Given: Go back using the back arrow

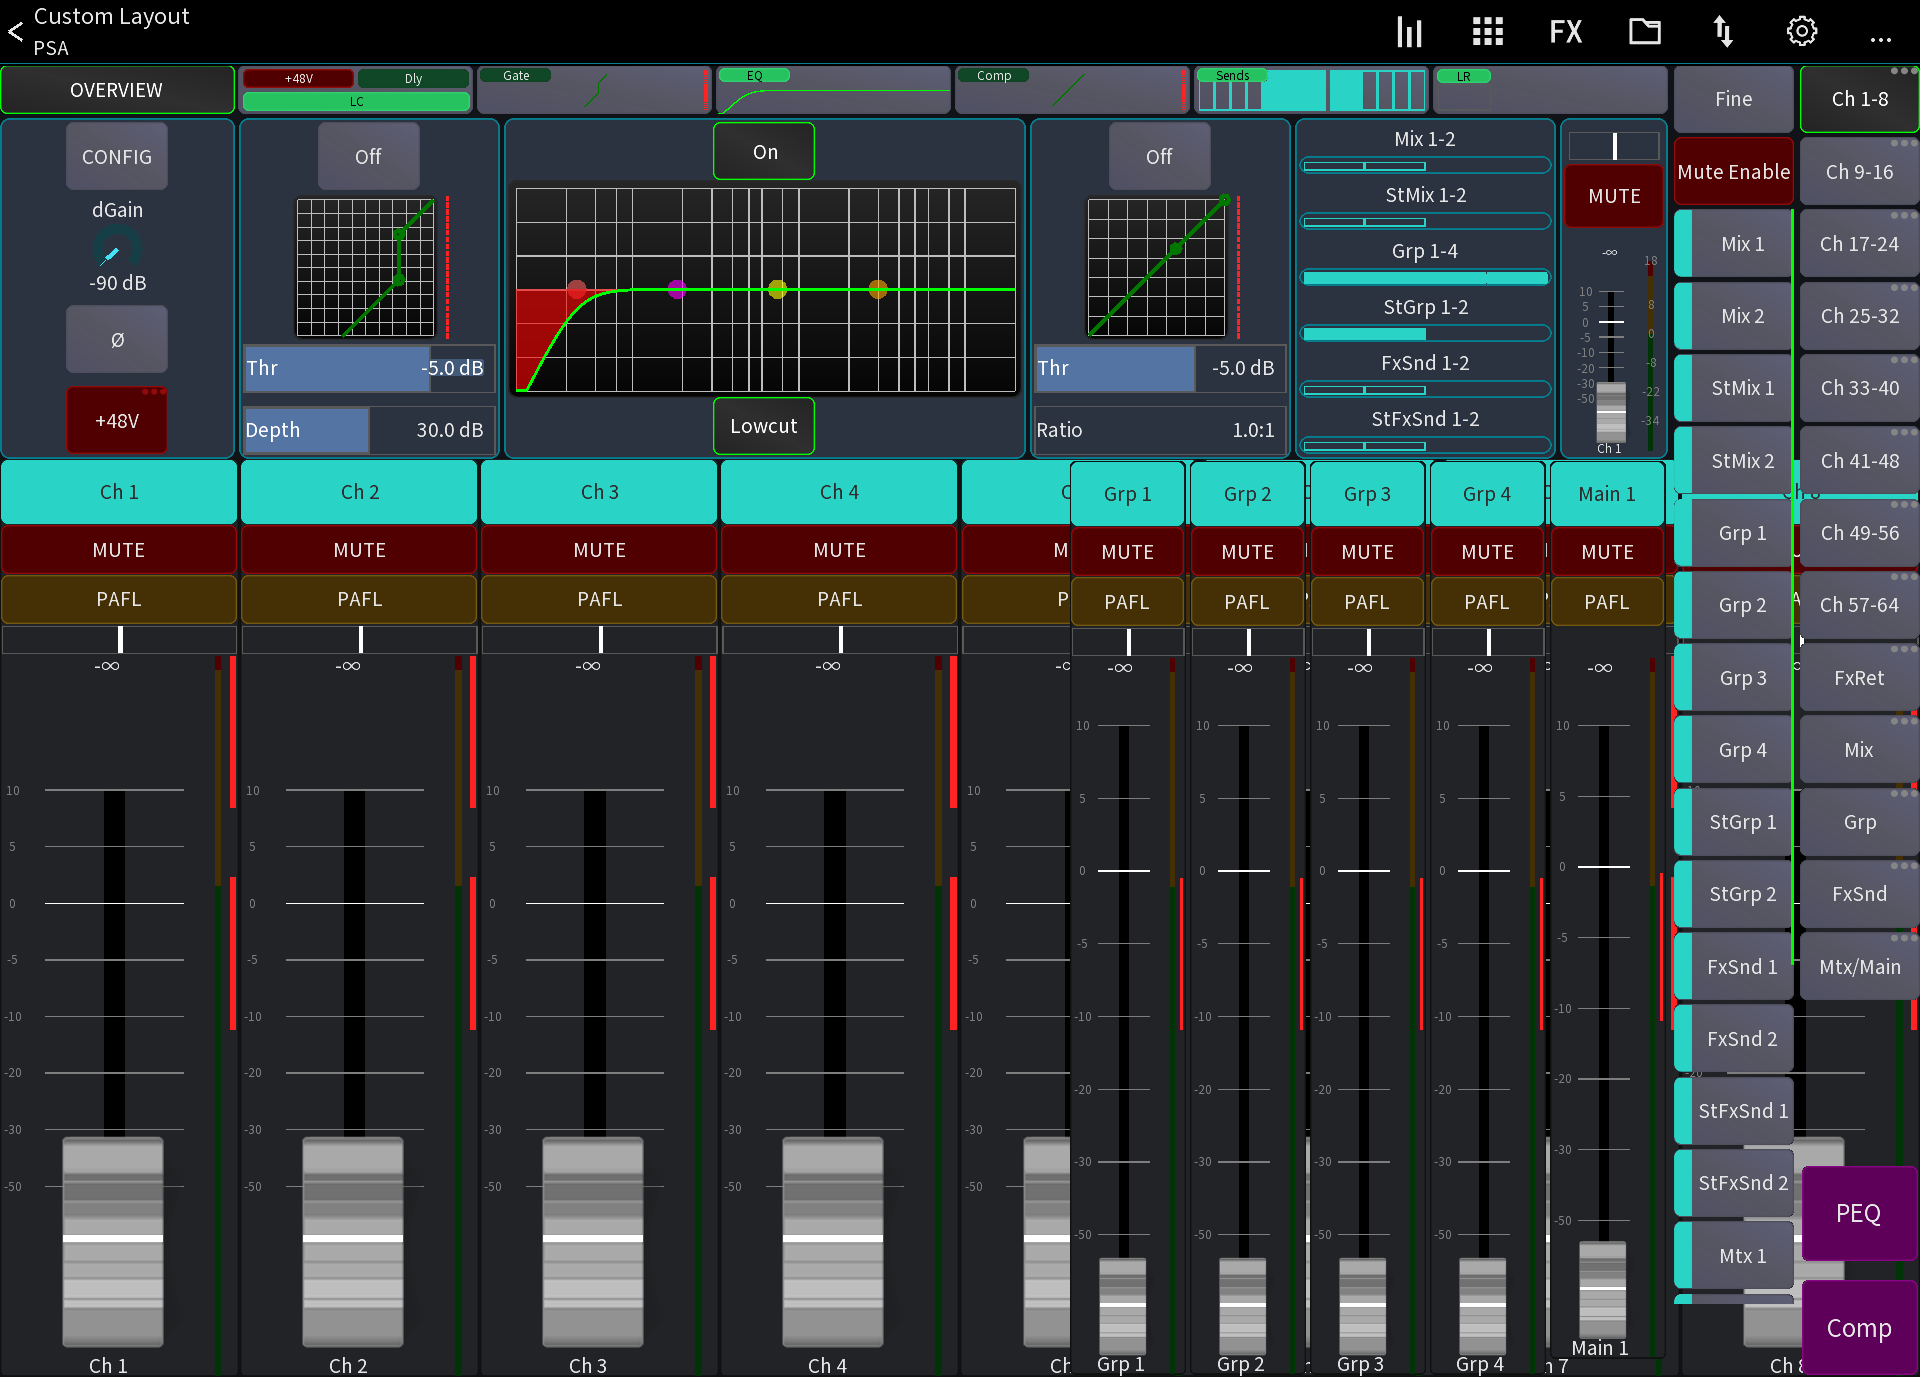Looking at the screenshot, I should point(15,31).
